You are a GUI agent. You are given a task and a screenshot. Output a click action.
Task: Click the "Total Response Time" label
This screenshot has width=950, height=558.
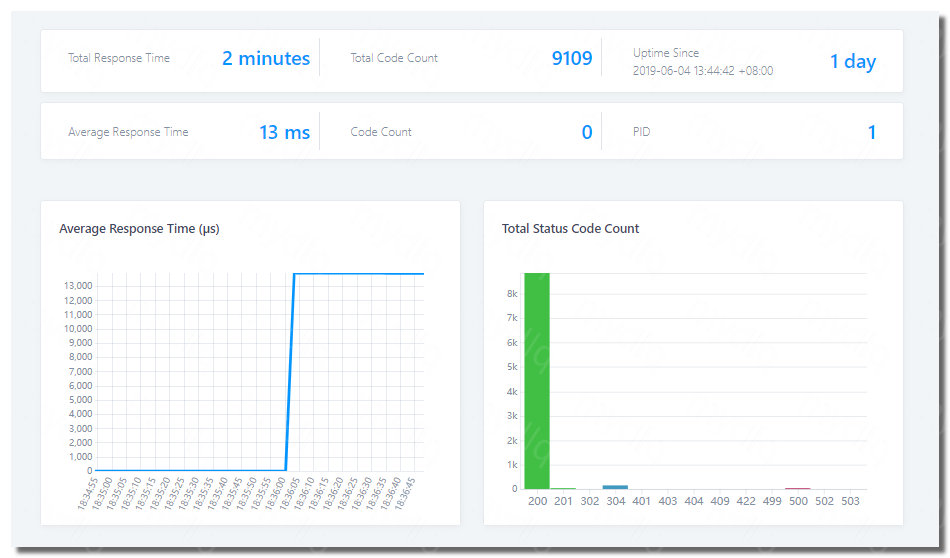coord(119,58)
